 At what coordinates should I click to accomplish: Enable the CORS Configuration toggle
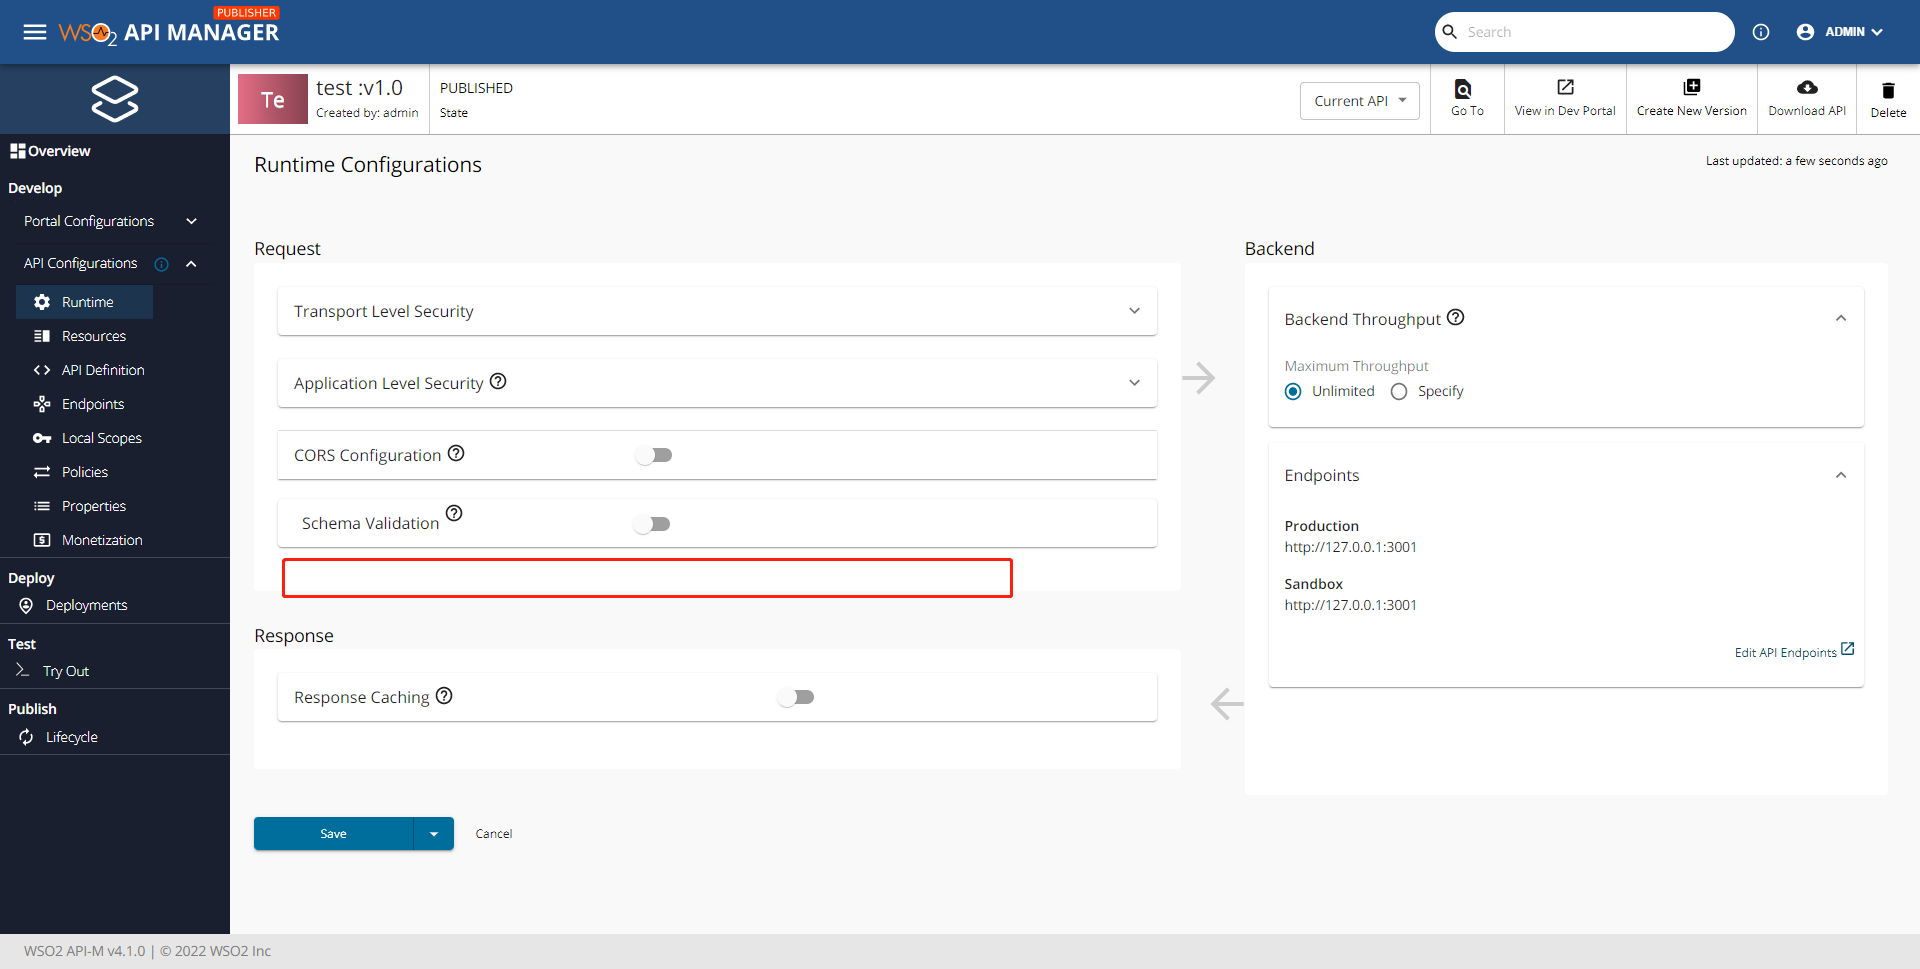pos(654,455)
